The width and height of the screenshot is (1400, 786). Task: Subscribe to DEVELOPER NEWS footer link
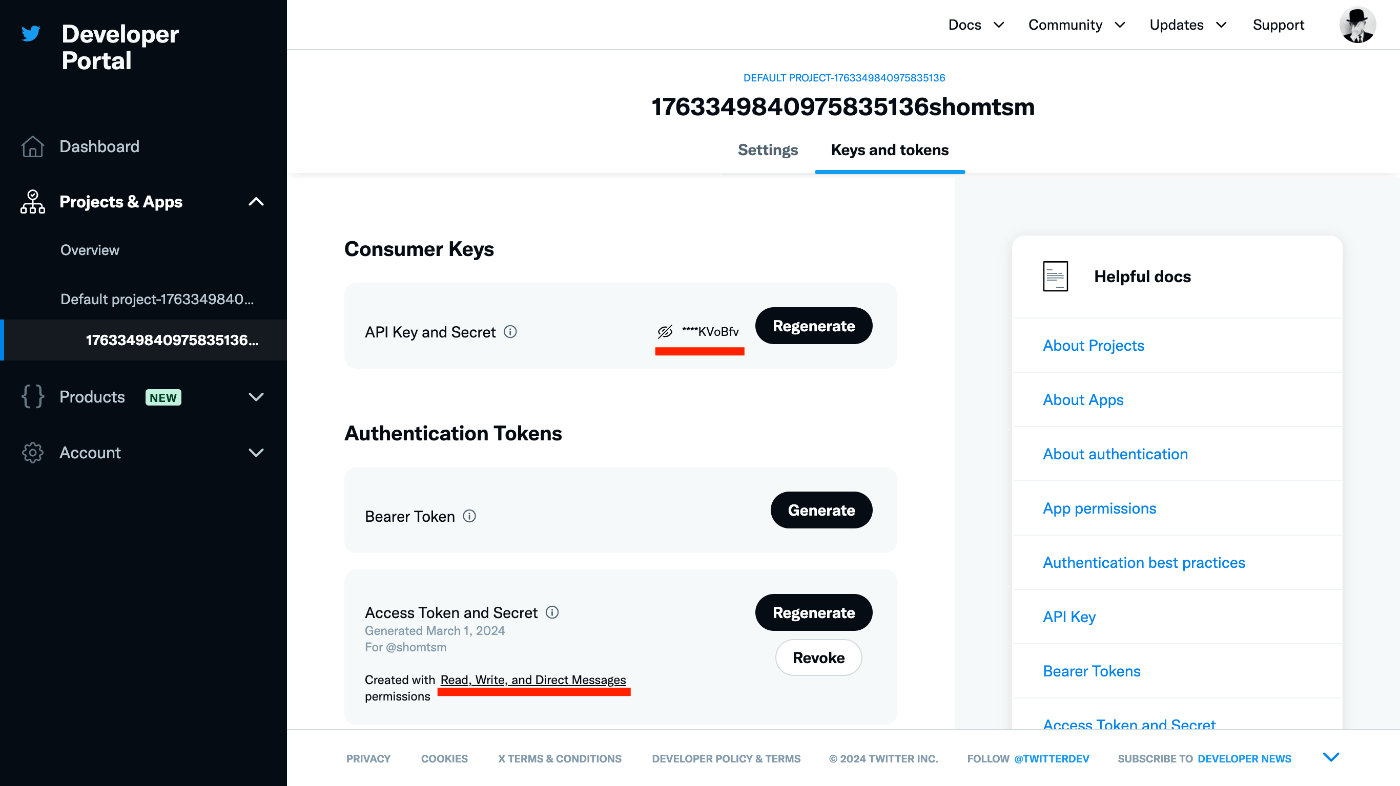1244,759
